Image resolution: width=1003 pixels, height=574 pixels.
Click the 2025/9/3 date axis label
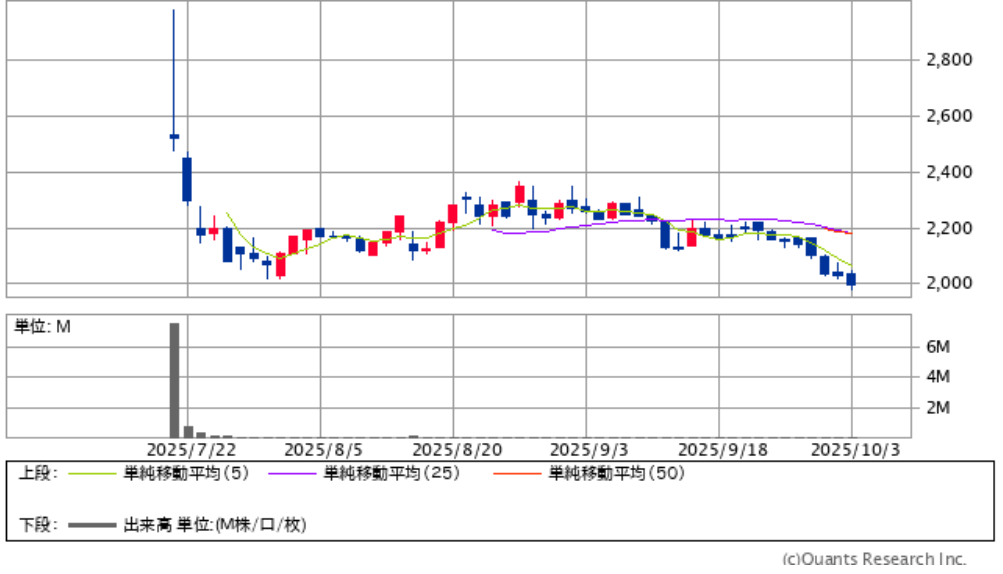(x=587, y=450)
